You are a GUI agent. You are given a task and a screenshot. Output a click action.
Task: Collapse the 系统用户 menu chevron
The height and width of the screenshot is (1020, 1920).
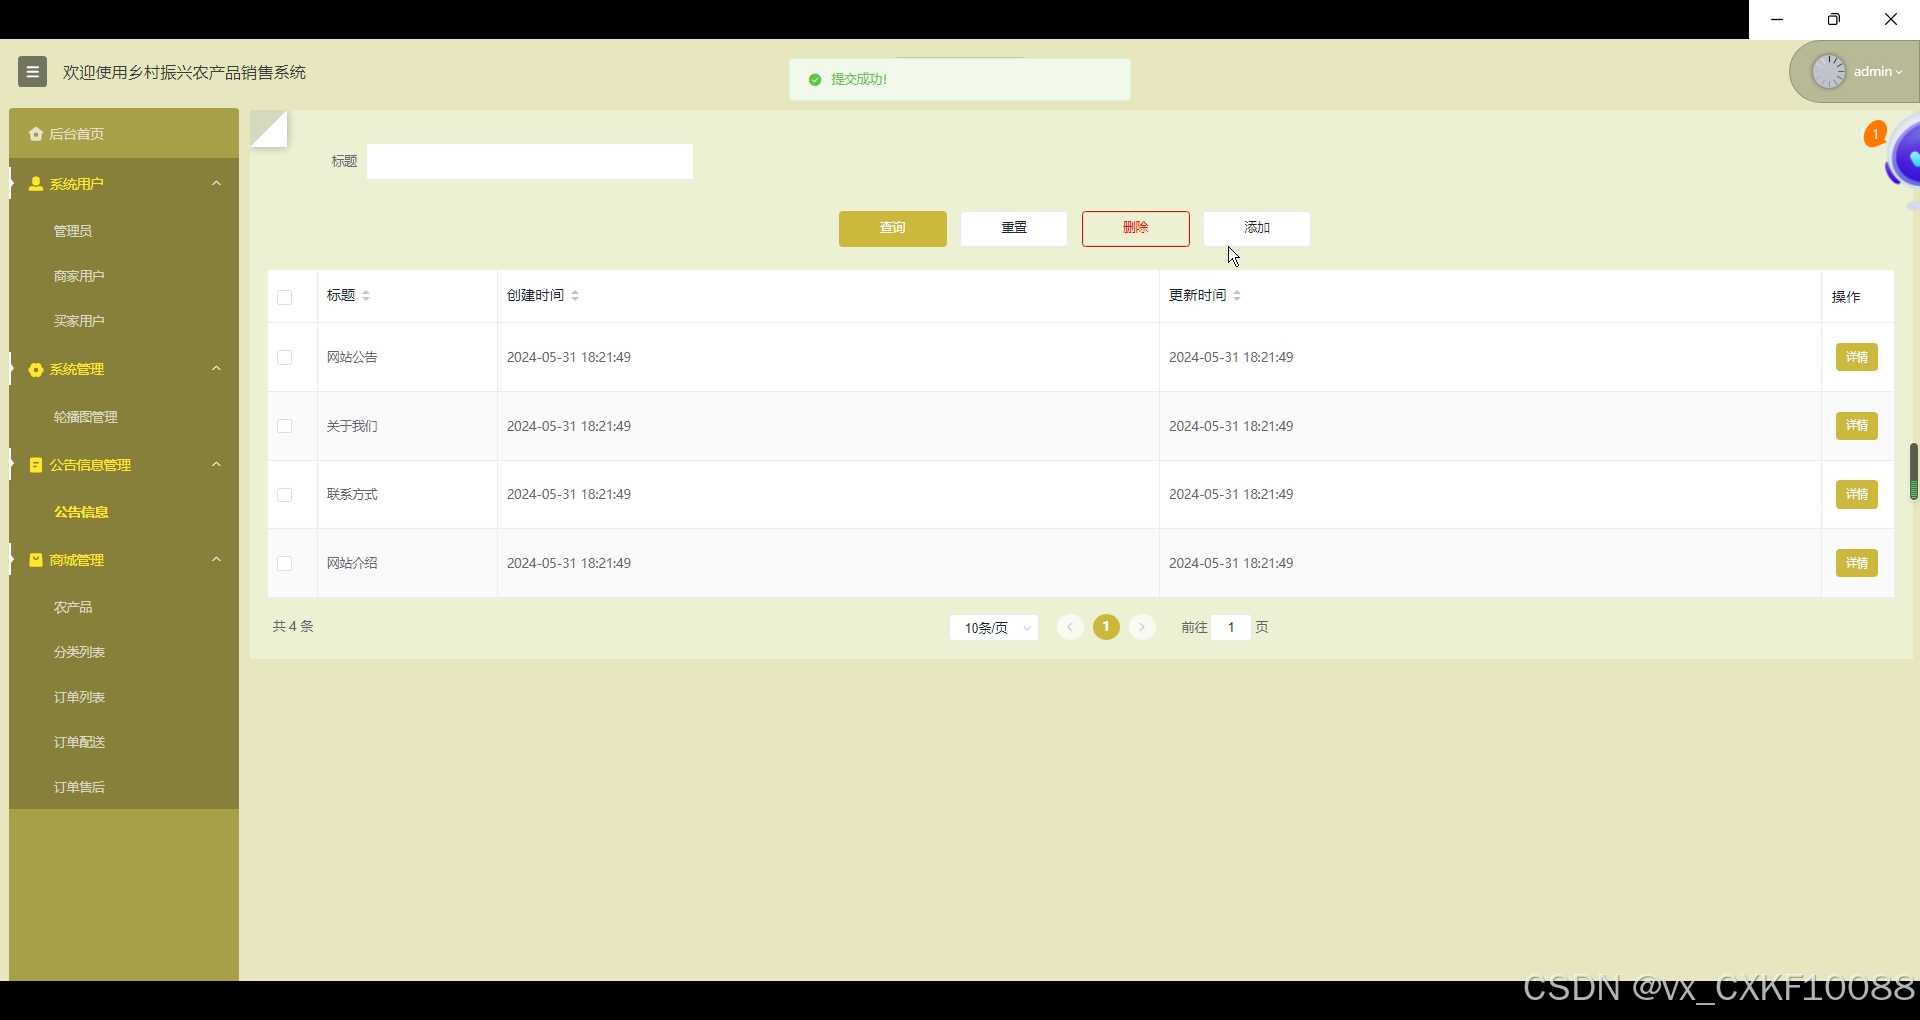216,183
